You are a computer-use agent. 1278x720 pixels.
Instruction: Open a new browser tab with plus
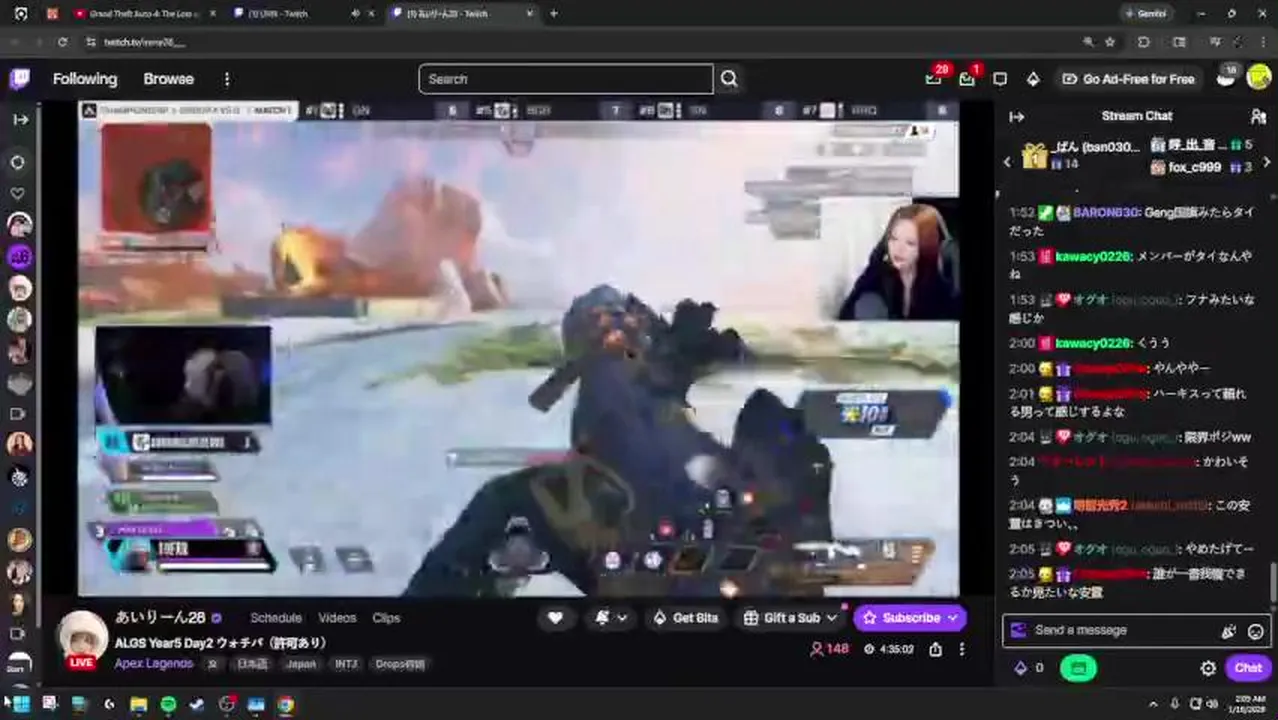click(x=554, y=14)
